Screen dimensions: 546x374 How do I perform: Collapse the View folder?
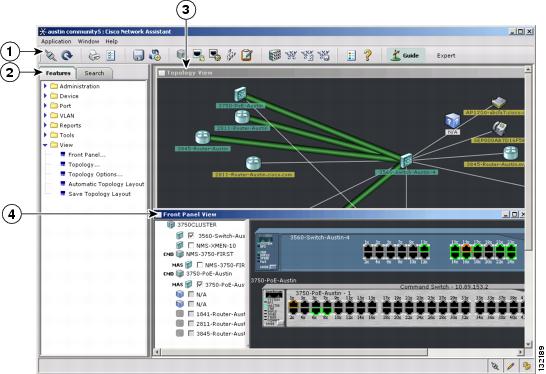point(45,145)
